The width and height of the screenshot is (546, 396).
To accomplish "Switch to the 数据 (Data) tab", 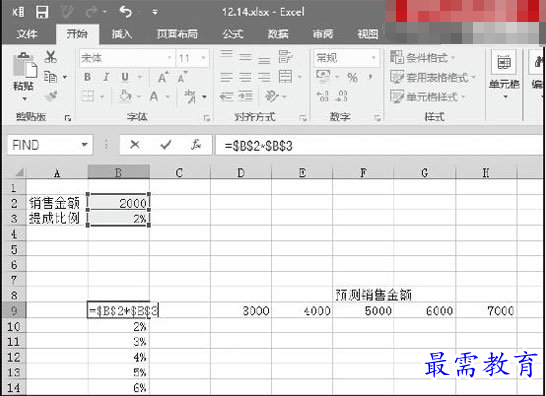I will (278, 34).
